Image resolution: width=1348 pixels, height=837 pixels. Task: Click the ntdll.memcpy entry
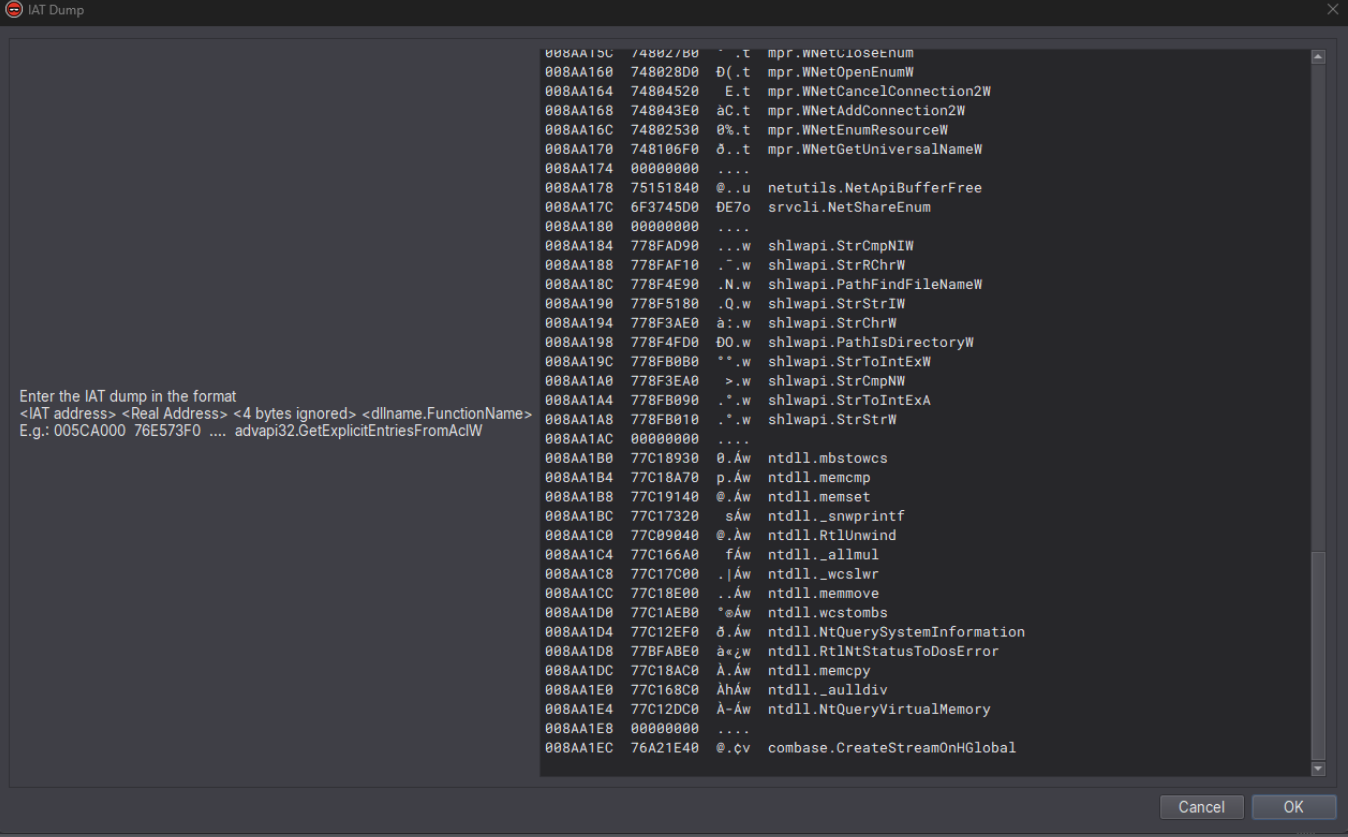point(815,671)
